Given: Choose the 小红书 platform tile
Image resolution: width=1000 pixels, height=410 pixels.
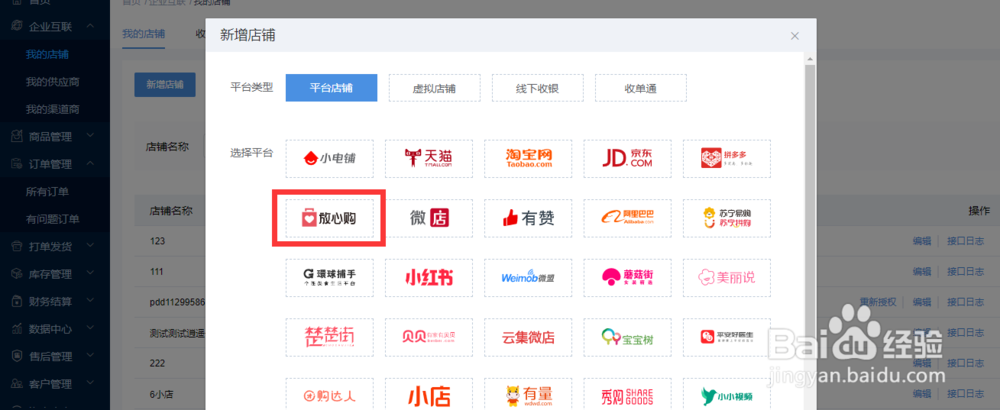Looking at the screenshot, I should click(x=429, y=278).
